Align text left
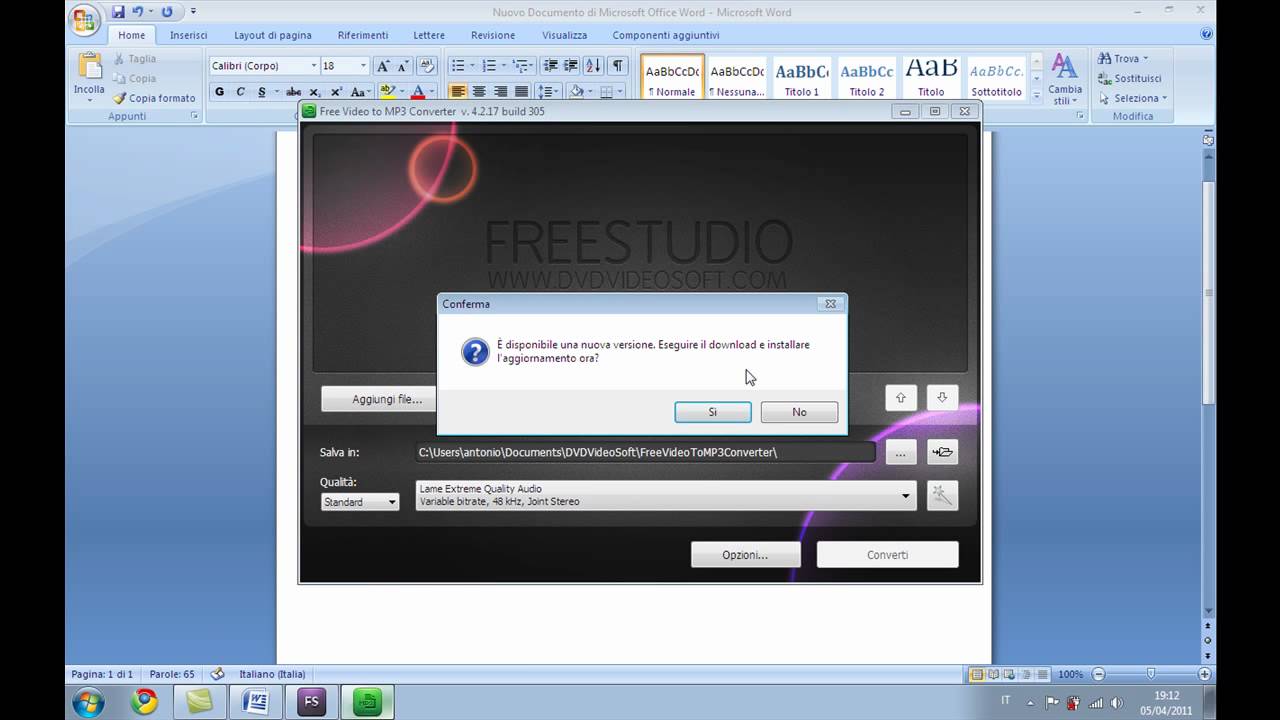 coord(458,92)
